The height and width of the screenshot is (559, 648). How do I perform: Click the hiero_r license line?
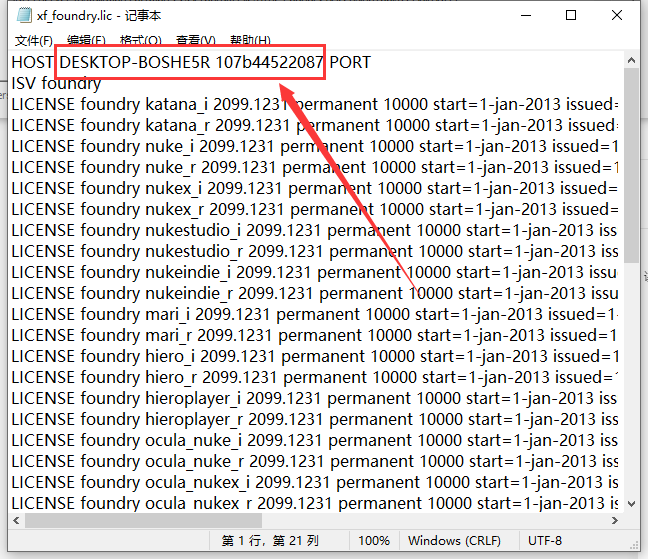pyautogui.click(x=314, y=378)
